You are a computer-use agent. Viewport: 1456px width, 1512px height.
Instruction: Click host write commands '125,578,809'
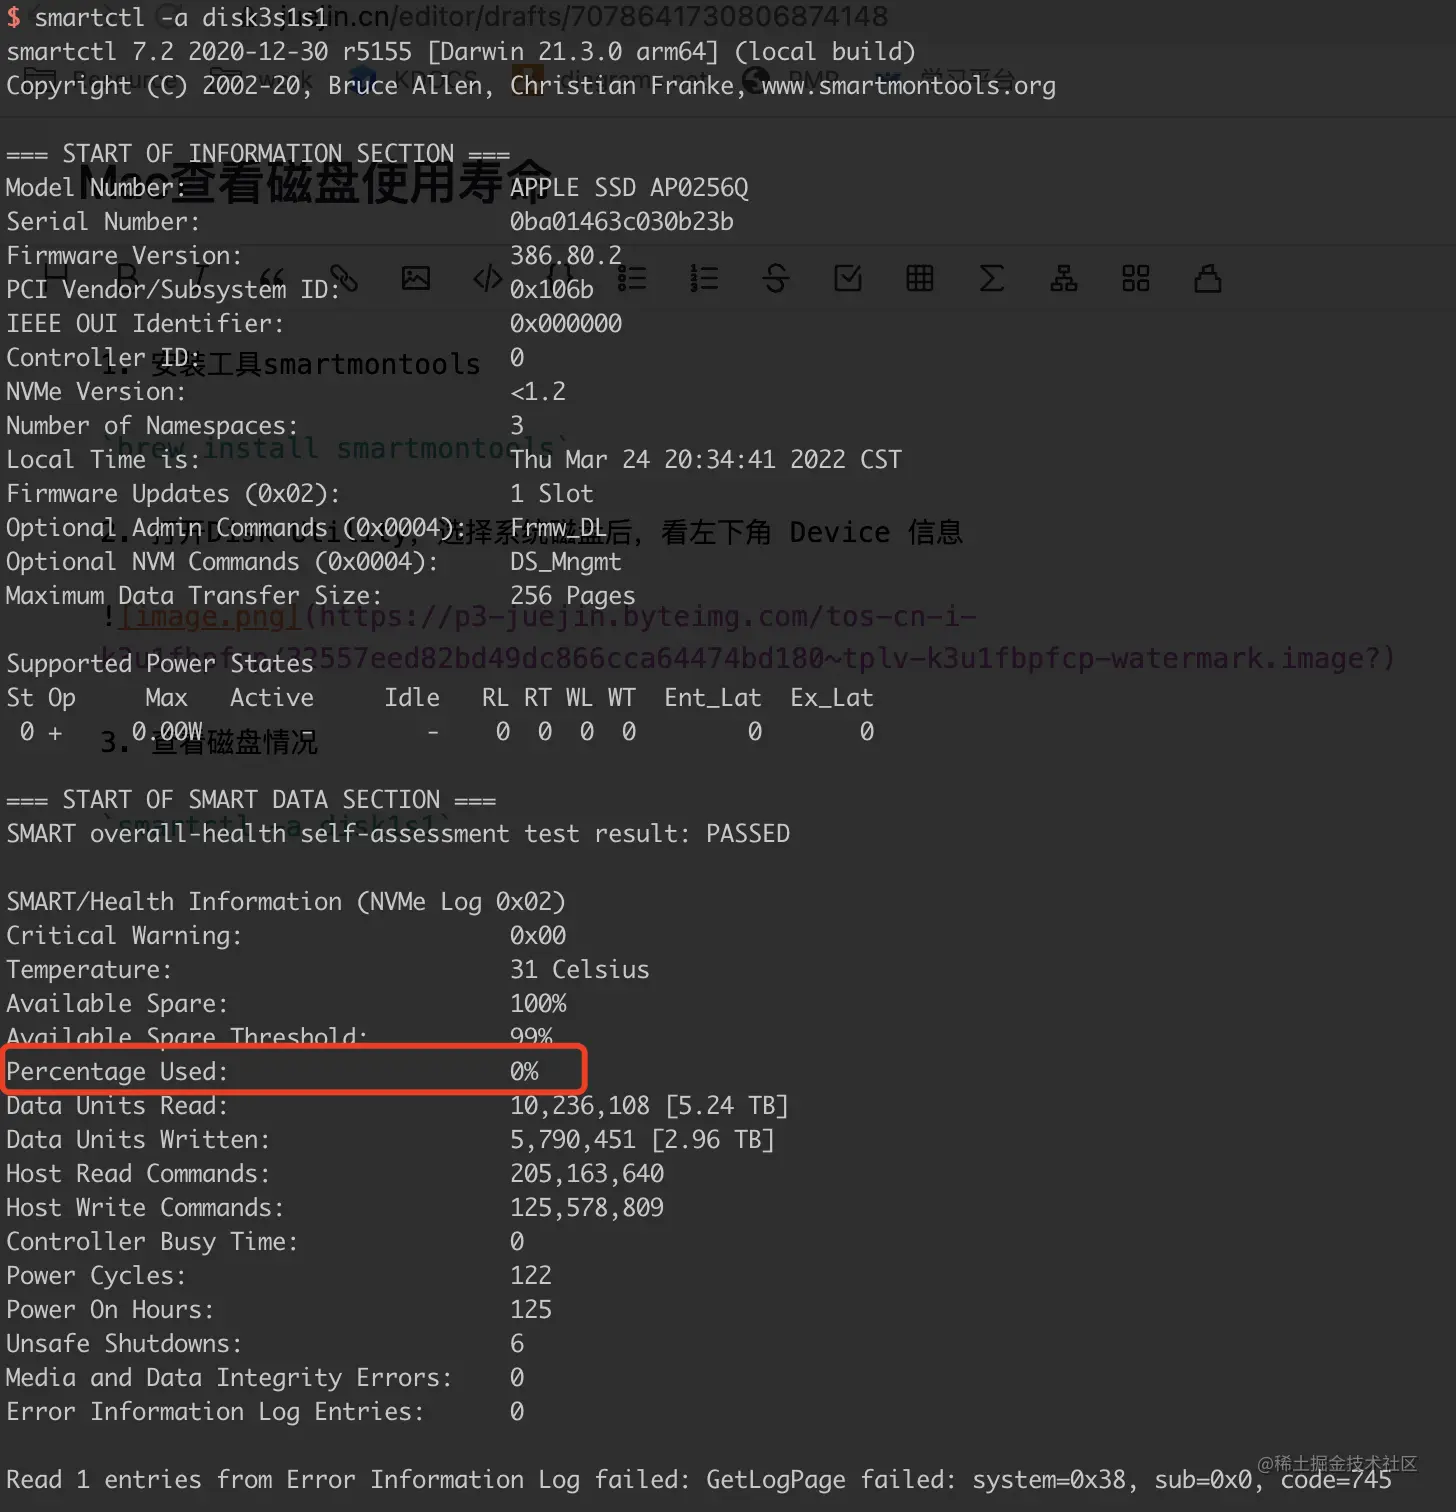pos(587,1207)
